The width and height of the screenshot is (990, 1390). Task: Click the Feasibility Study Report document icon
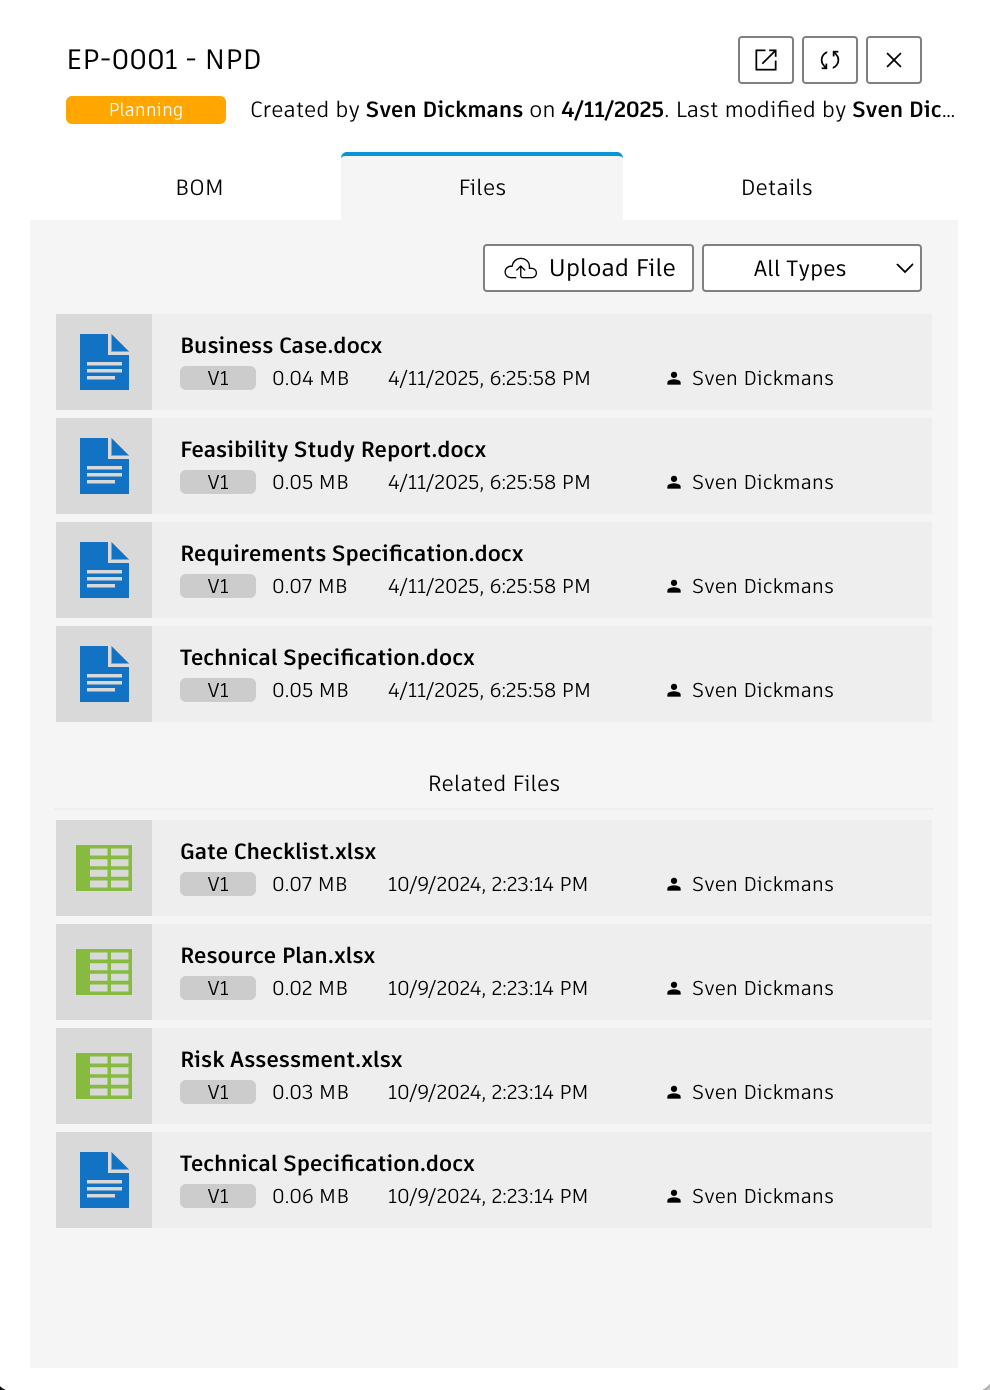click(104, 466)
